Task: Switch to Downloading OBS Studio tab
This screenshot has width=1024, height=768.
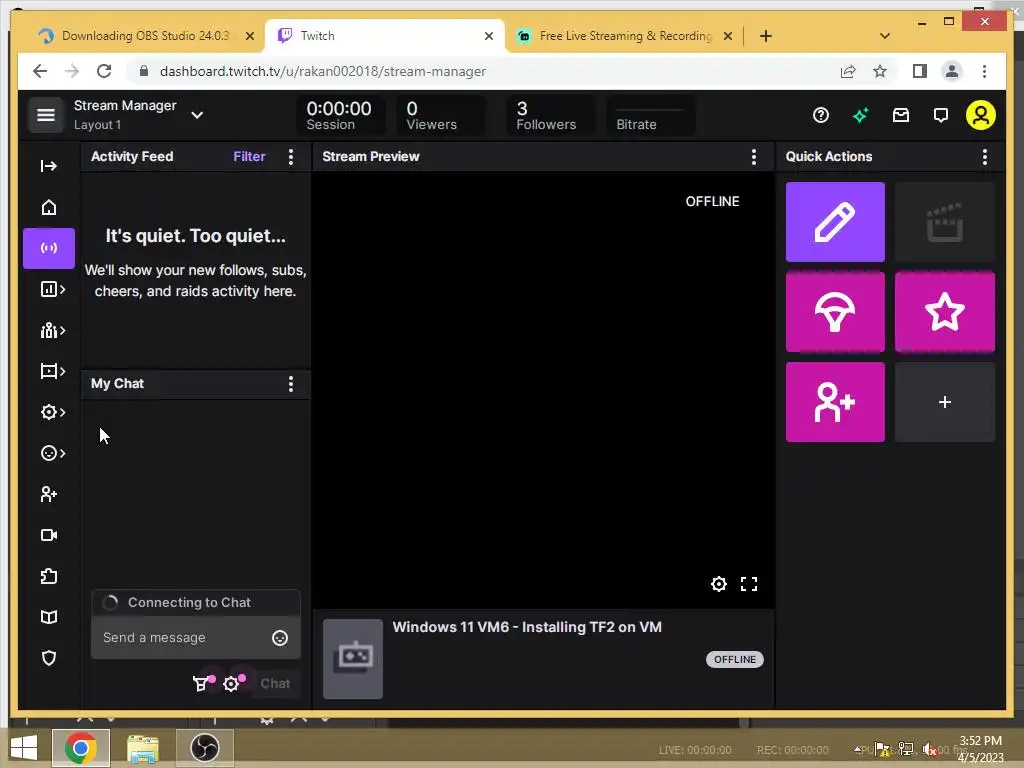Action: (144, 36)
